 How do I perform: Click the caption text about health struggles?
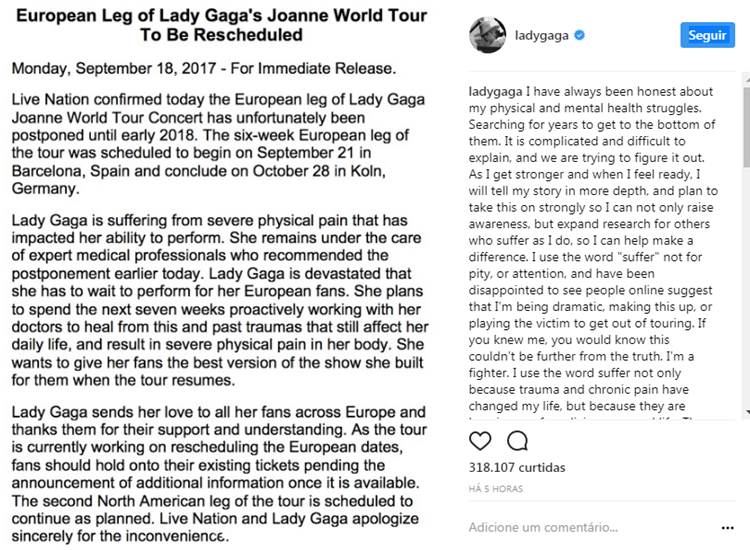coord(590,250)
